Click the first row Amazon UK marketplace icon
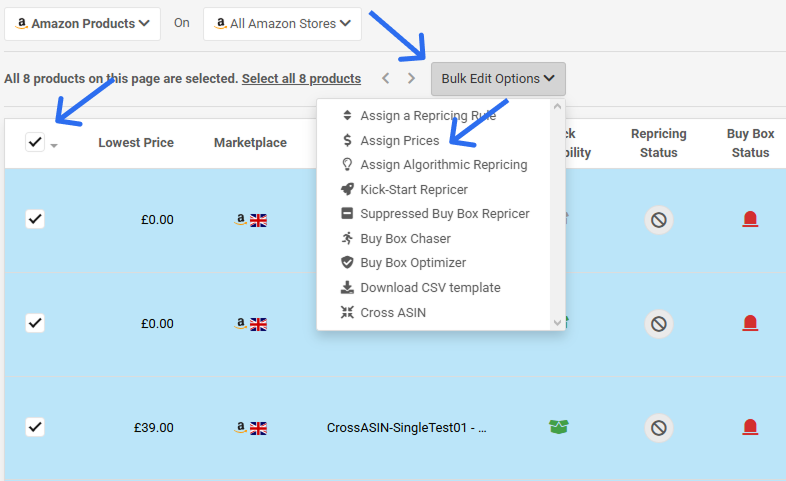Viewport: 786px width, 481px height. click(x=251, y=220)
